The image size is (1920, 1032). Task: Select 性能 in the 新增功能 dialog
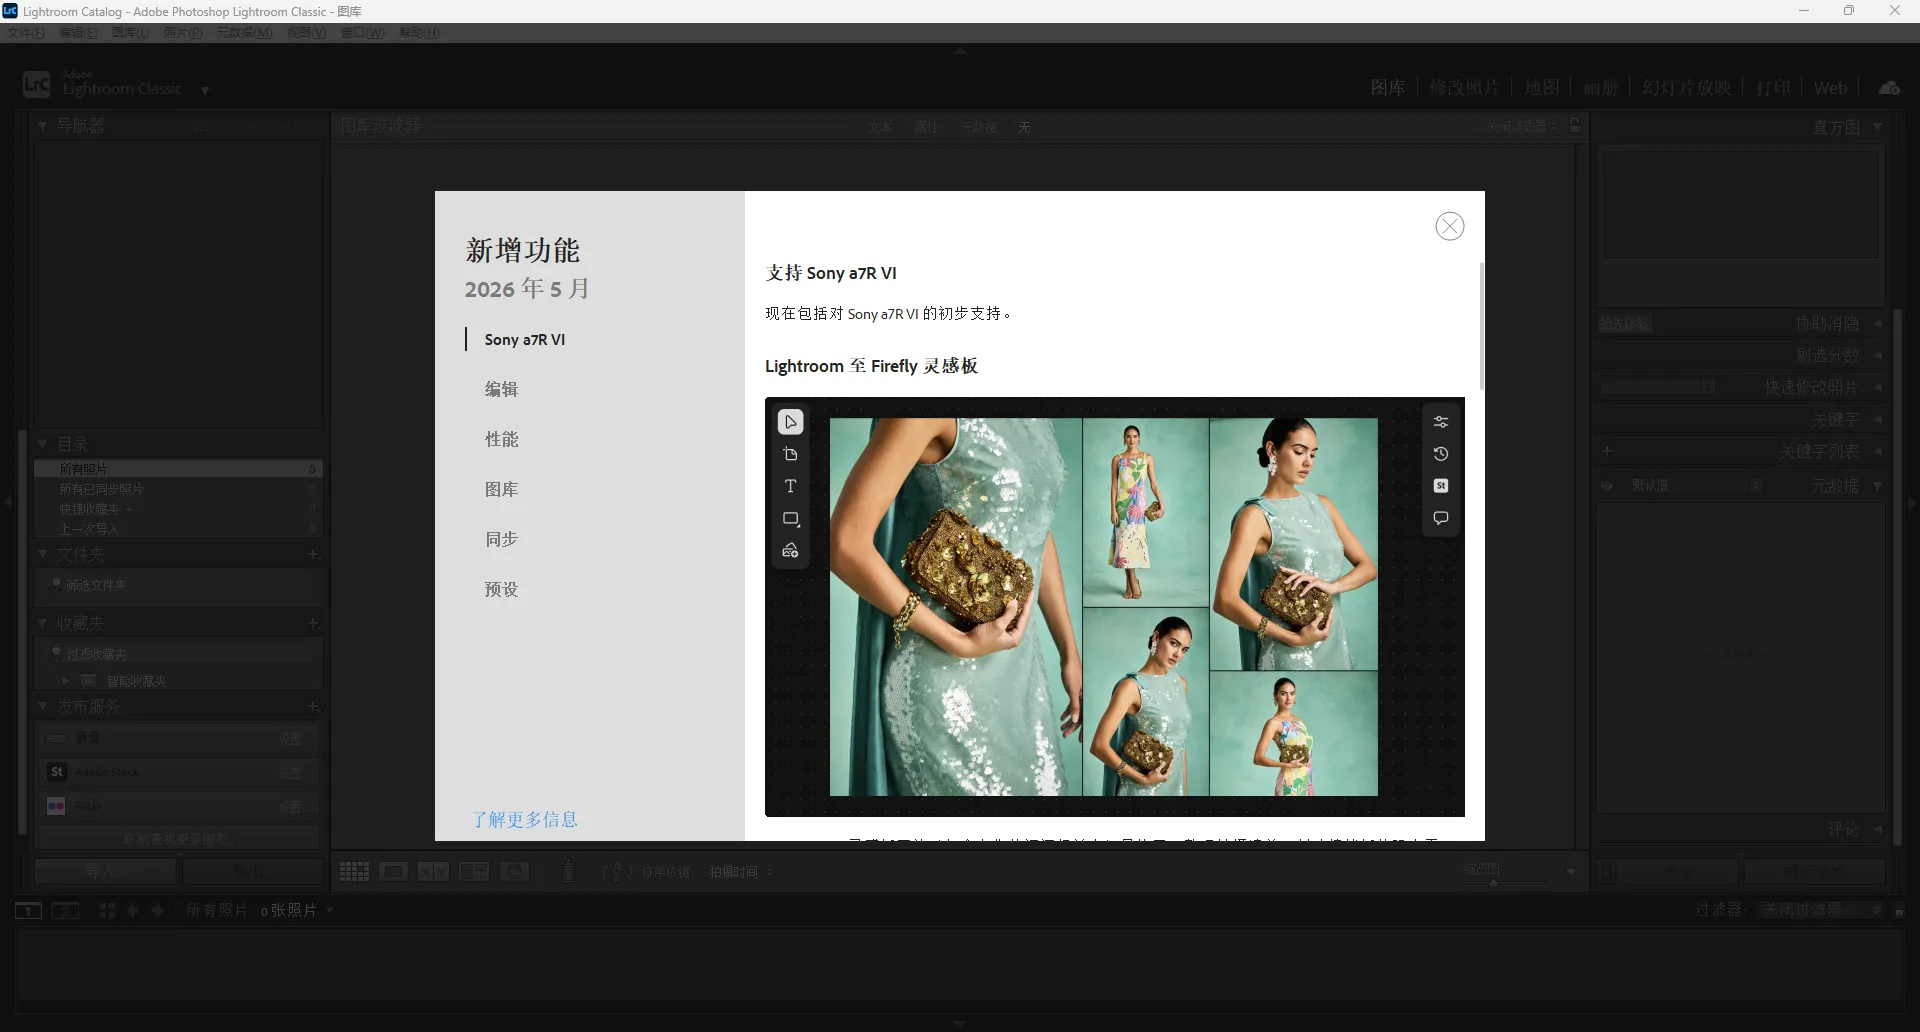click(501, 439)
